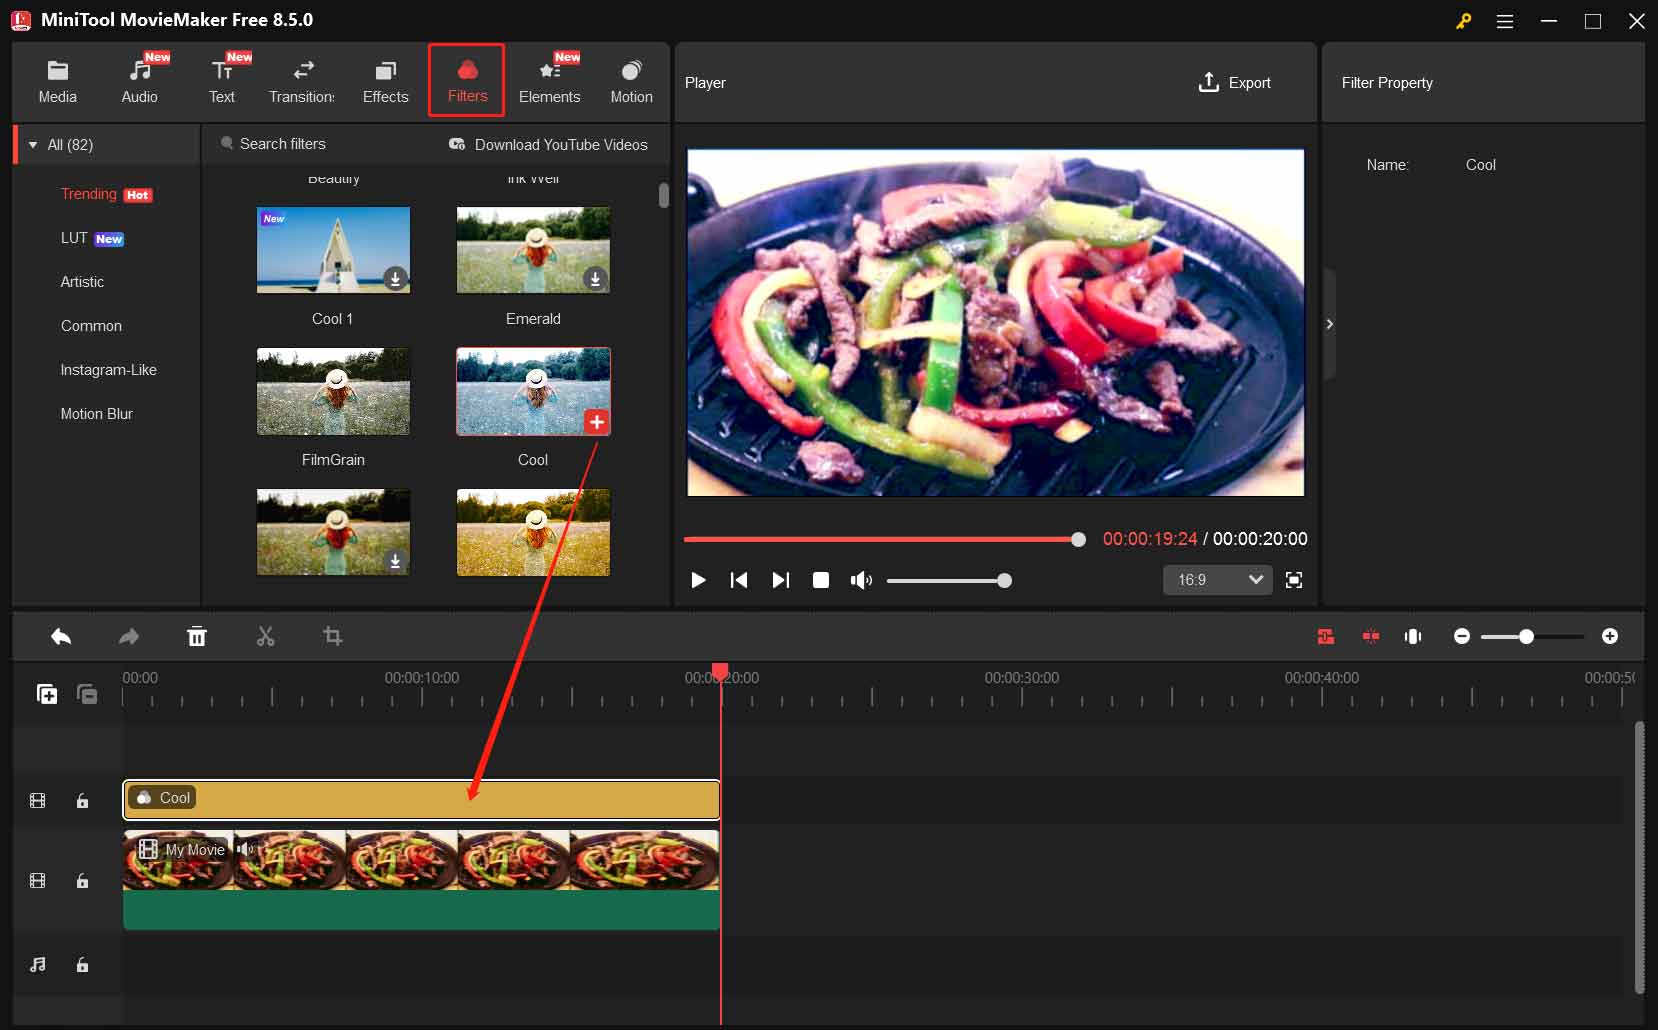Viewport: 1658px width, 1030px height.
Task: Open the Text panel
Action: (221, 80)
